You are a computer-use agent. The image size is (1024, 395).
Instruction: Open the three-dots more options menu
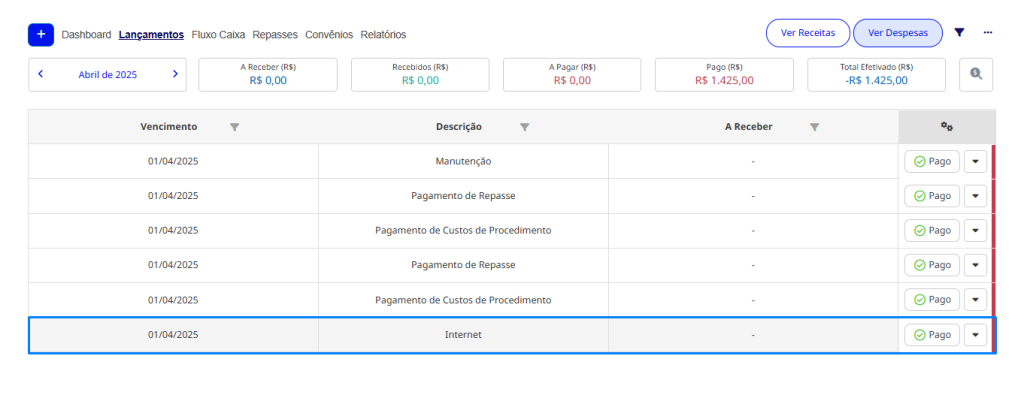pos(987,33)
